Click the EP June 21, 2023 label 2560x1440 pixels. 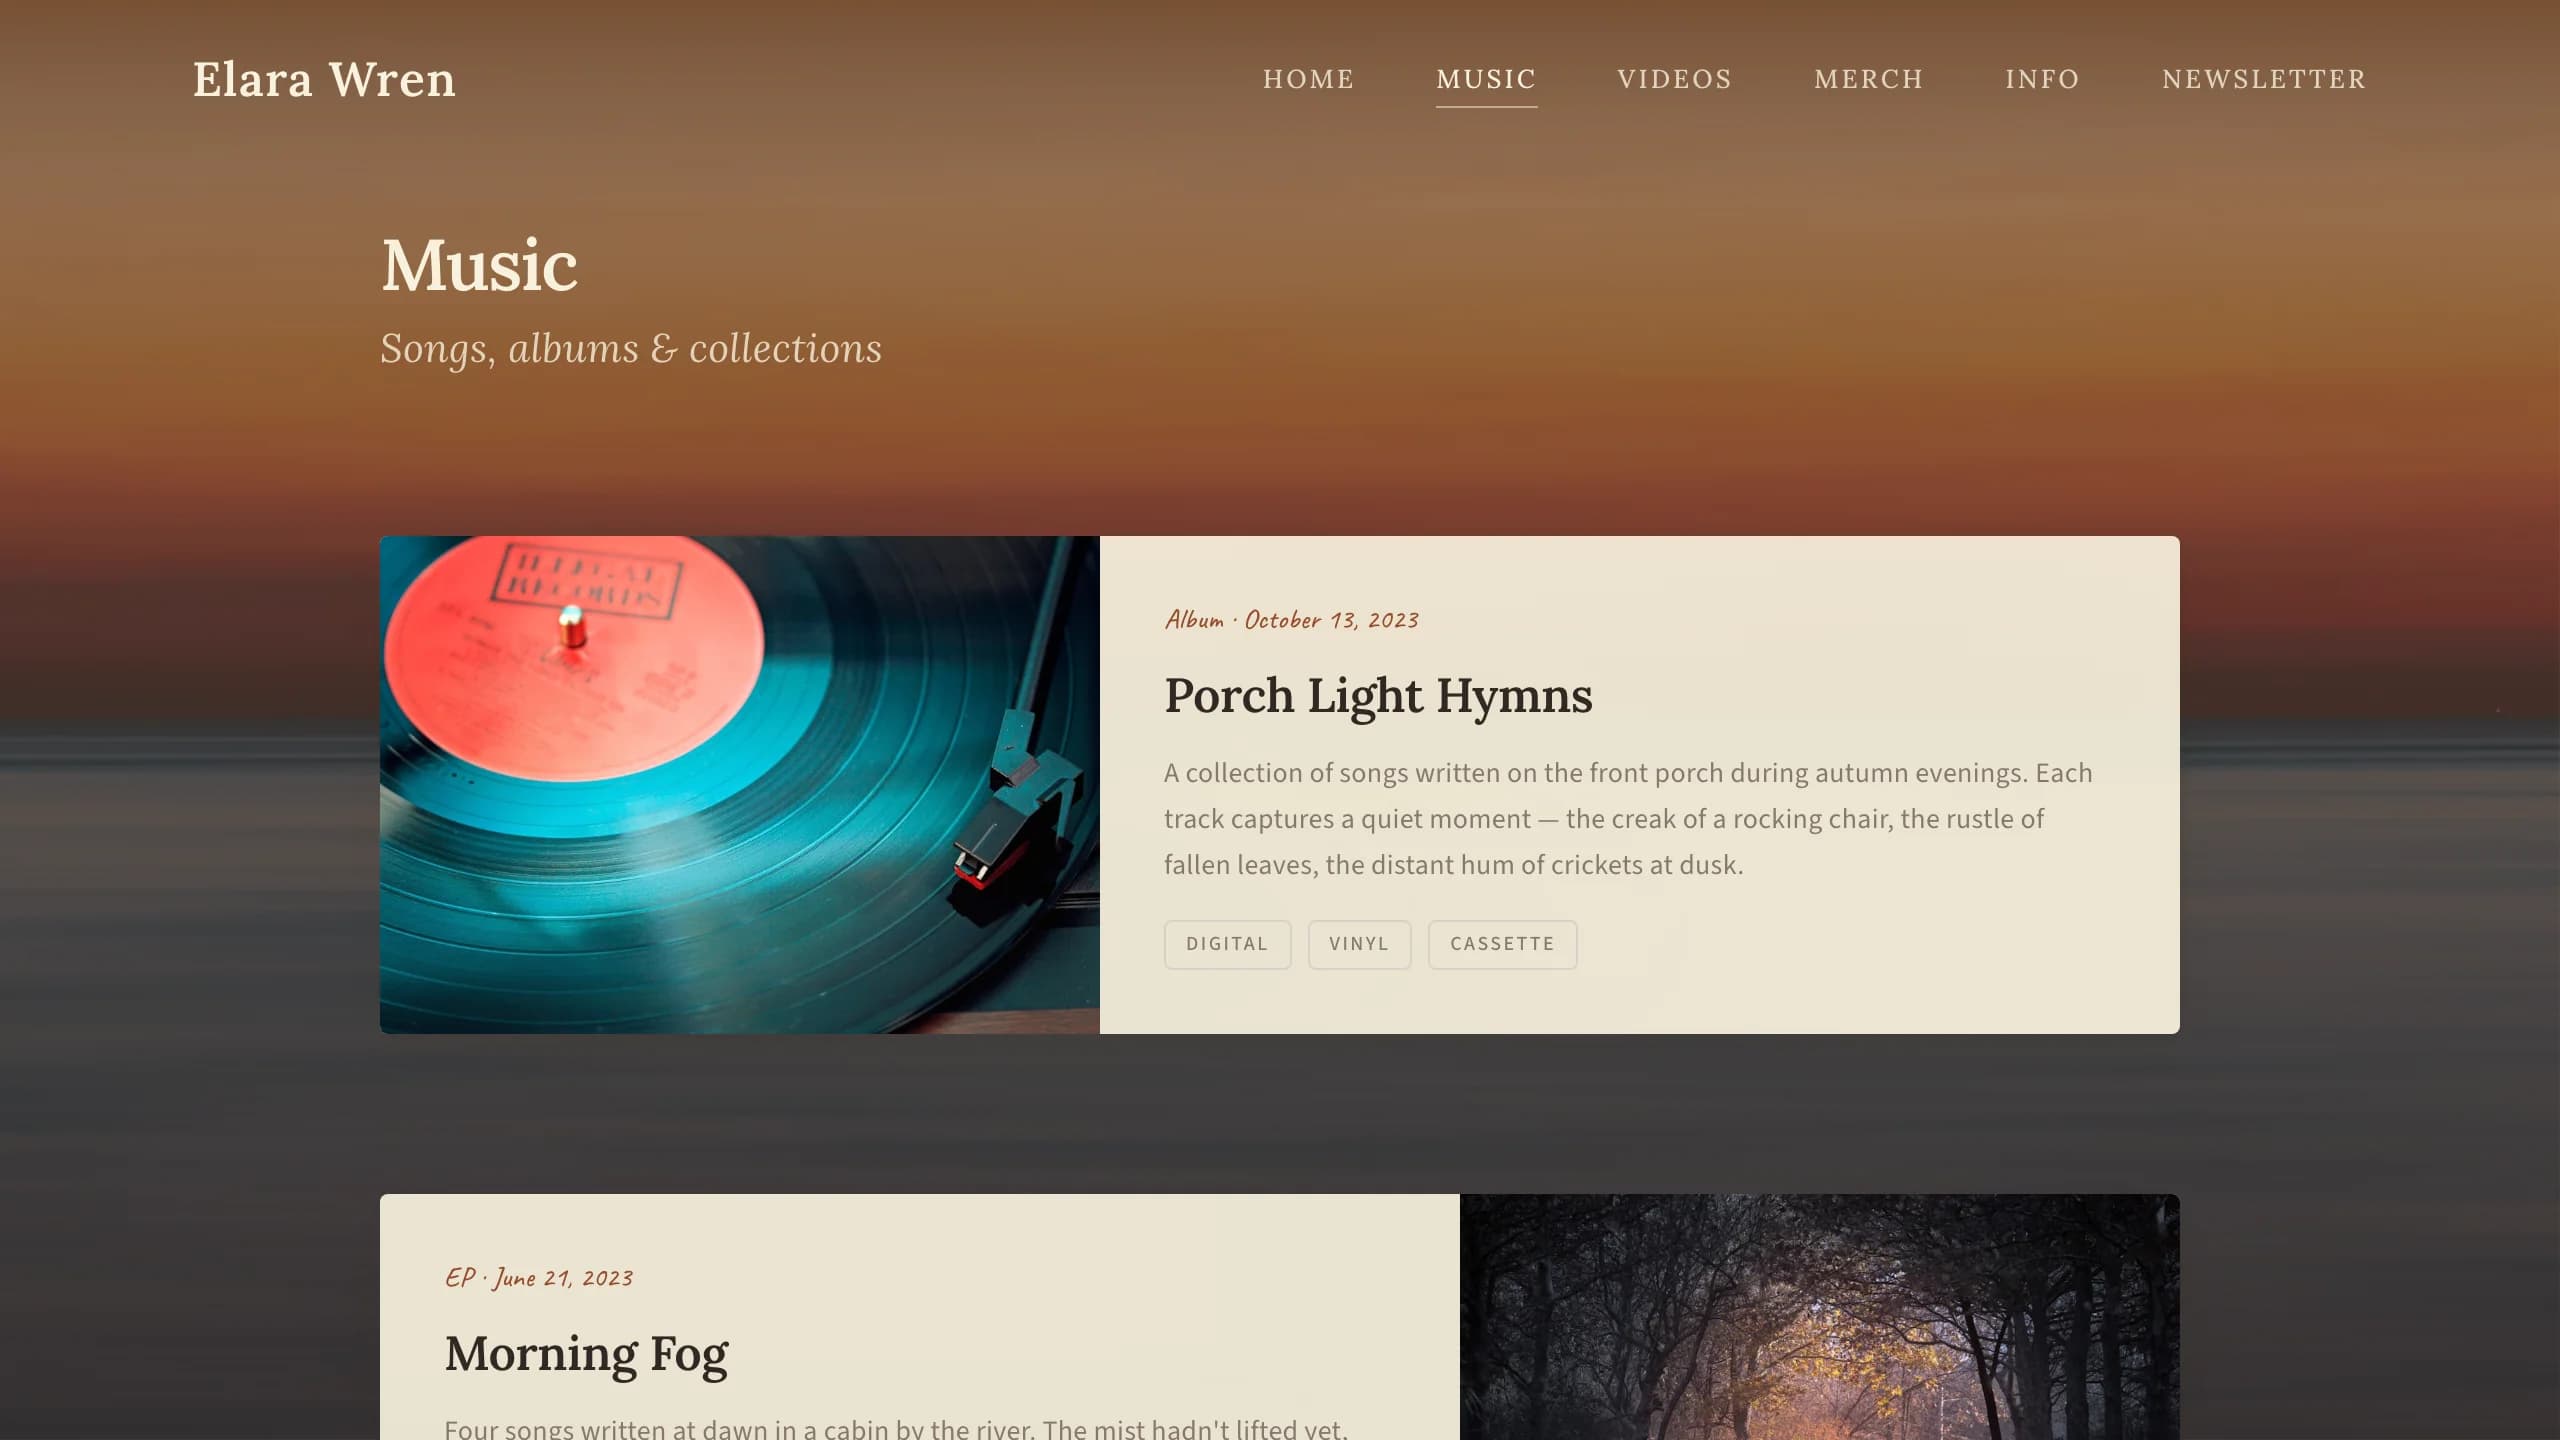539,1278
